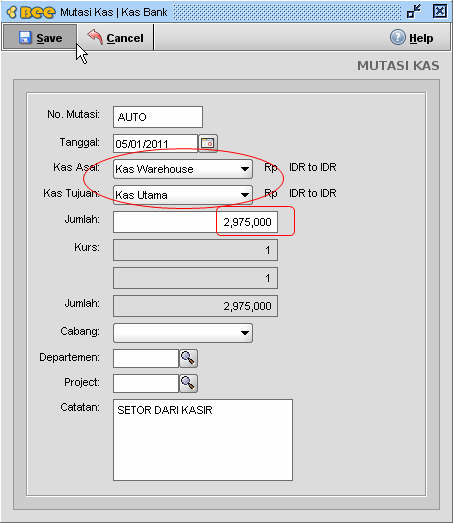The image size is (453, 523).
Task: Expand the Kas Asal dropdown
Action: point(183,169)
